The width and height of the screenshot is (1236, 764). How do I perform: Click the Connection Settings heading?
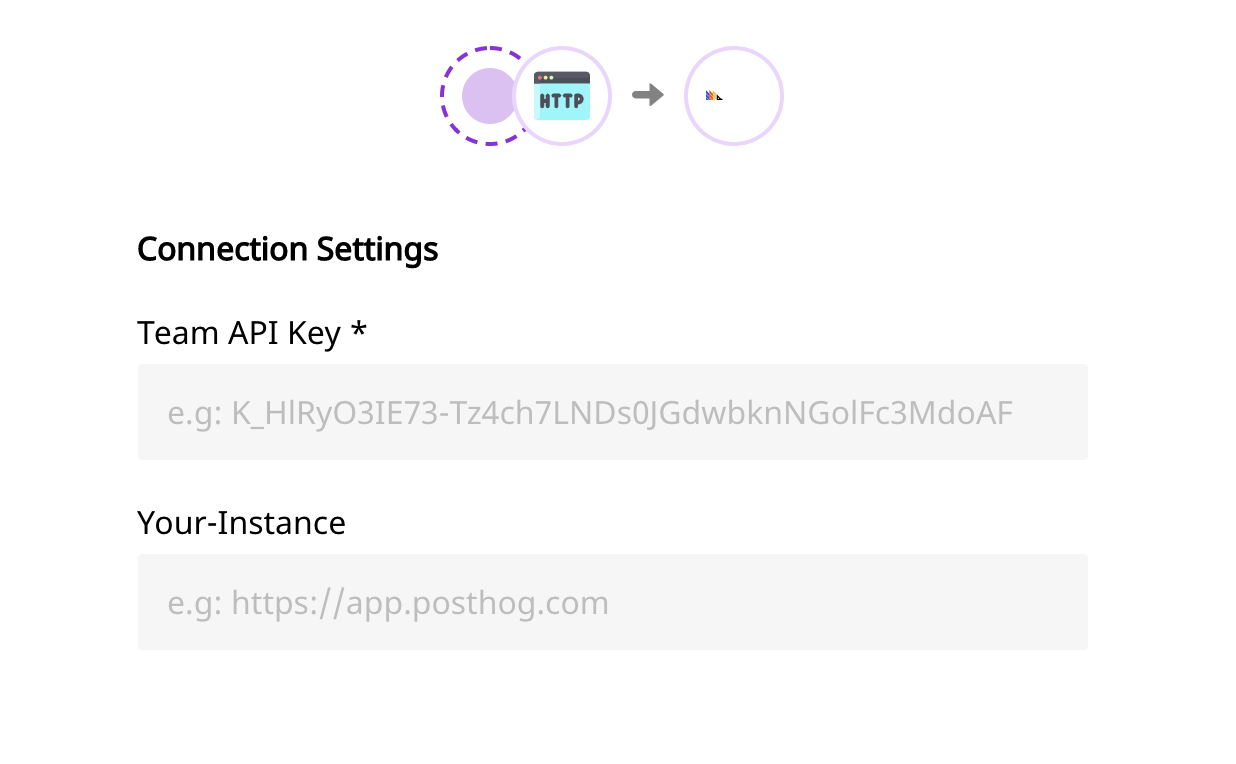[287, 249]
